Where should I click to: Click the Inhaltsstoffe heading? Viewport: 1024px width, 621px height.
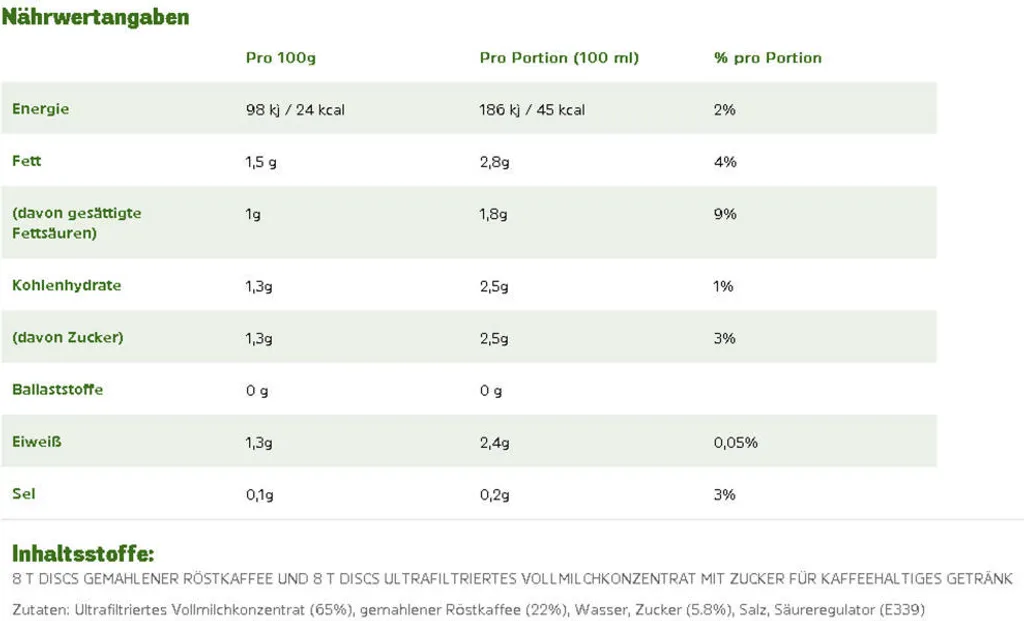[x=83, y=554]
